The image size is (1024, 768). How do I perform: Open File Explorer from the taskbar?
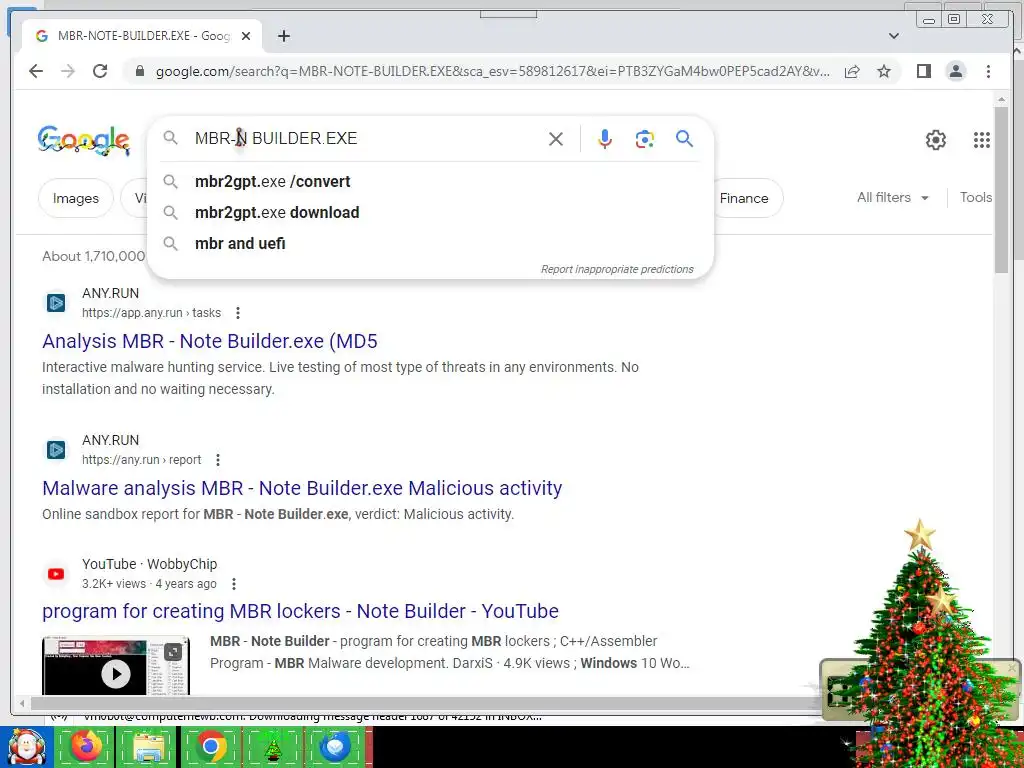pos(148,747)
